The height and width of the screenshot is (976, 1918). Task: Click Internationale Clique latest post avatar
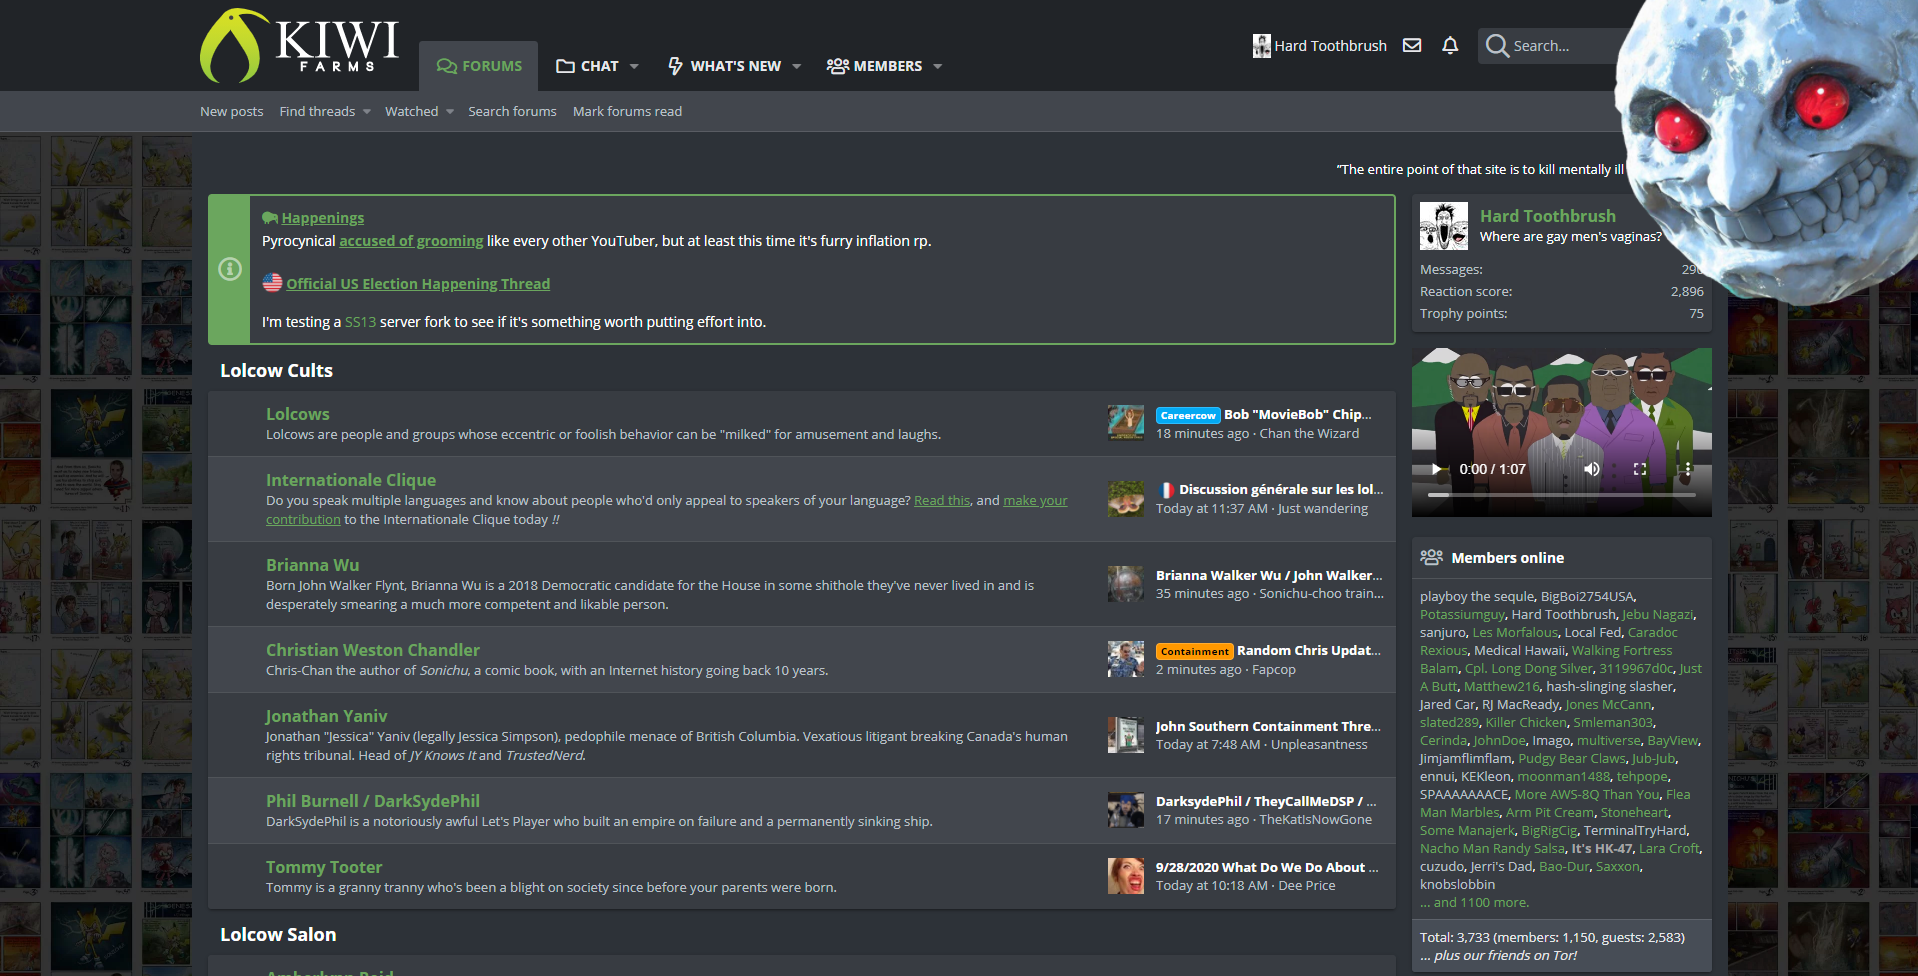click(1126, 498)
